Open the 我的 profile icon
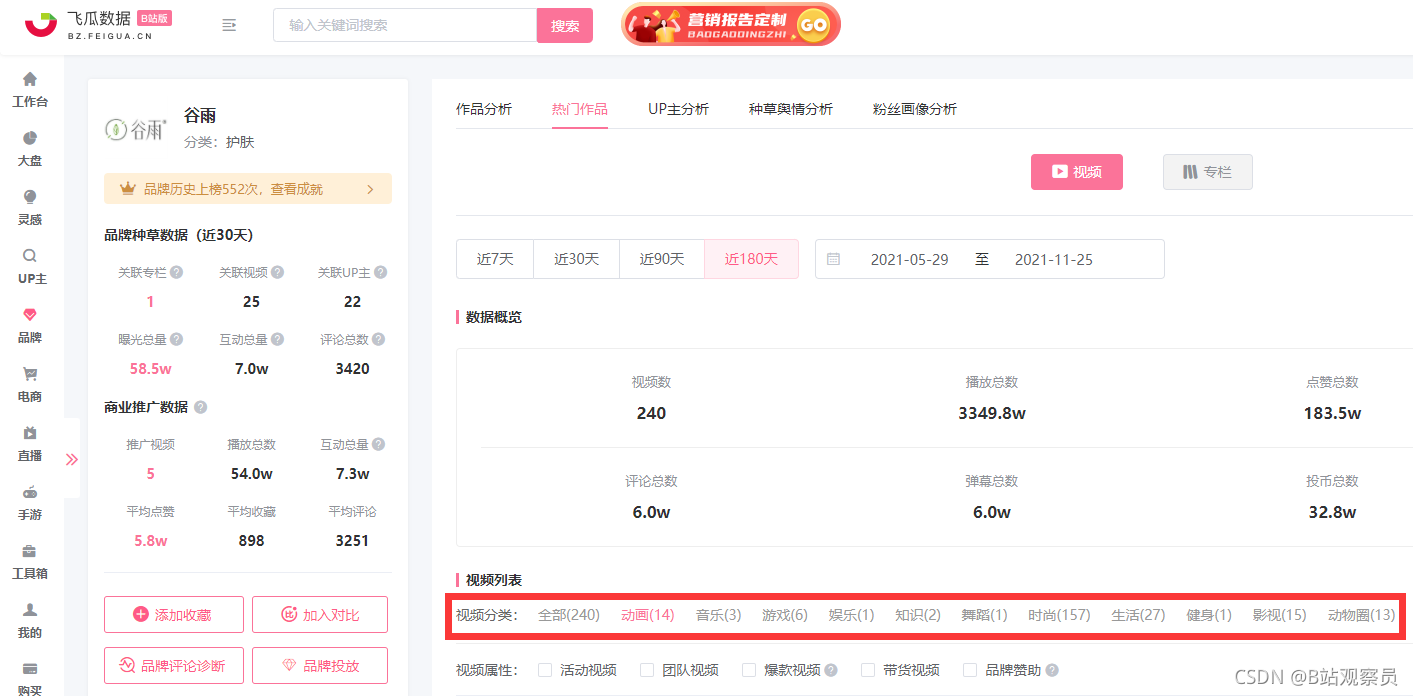1413x696 pixels. (x=30, y=610)
